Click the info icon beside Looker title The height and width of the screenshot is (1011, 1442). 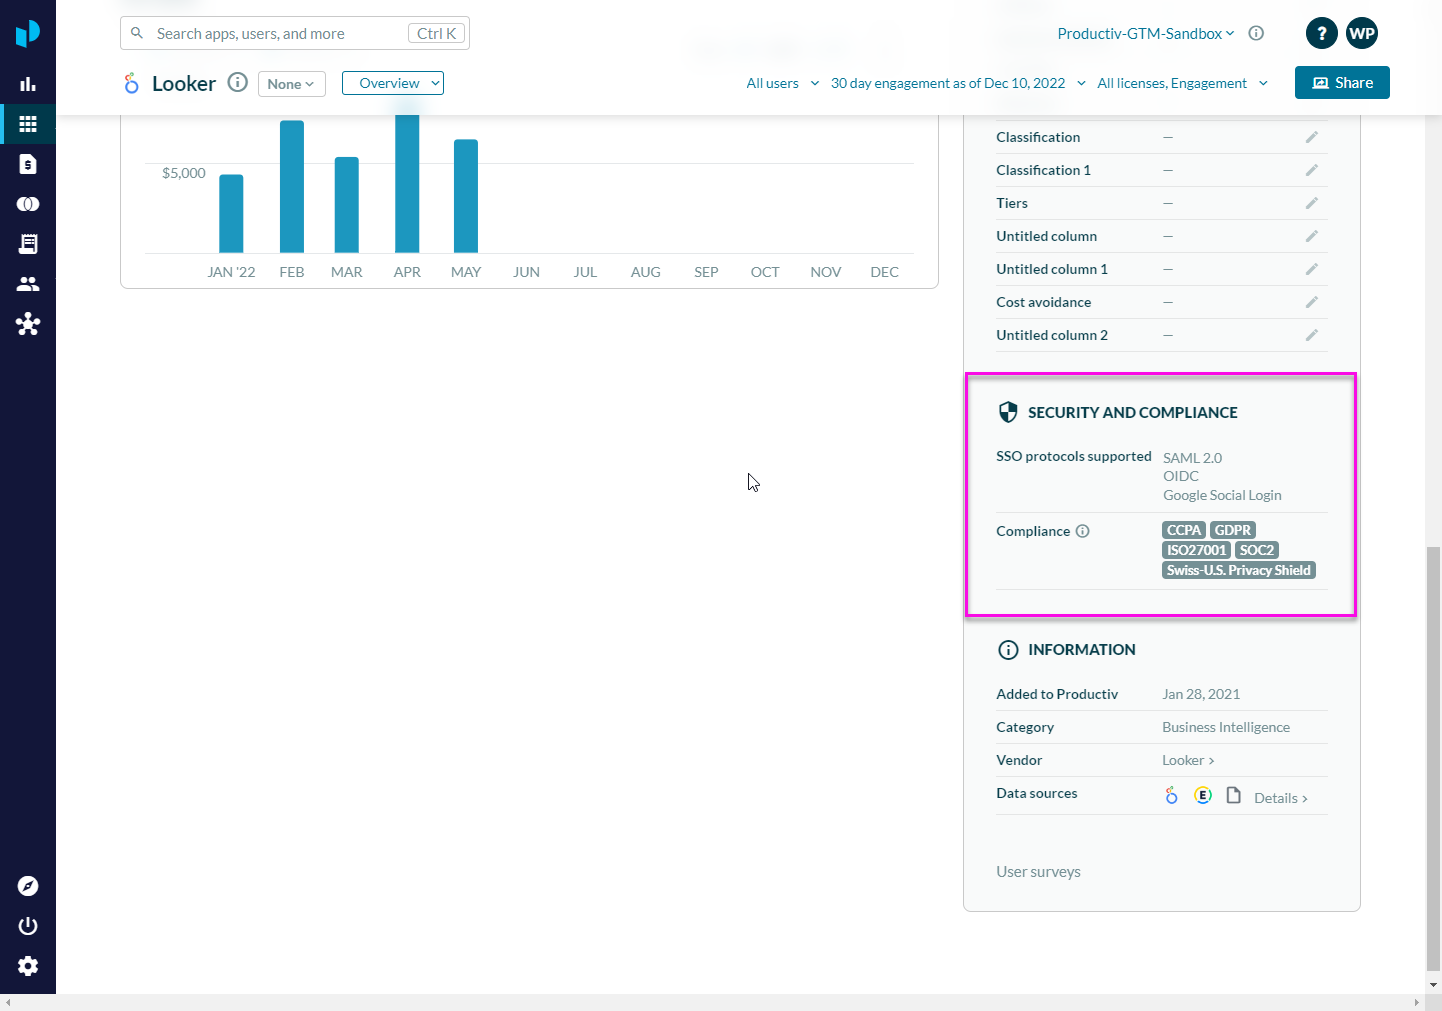[237, 82]
